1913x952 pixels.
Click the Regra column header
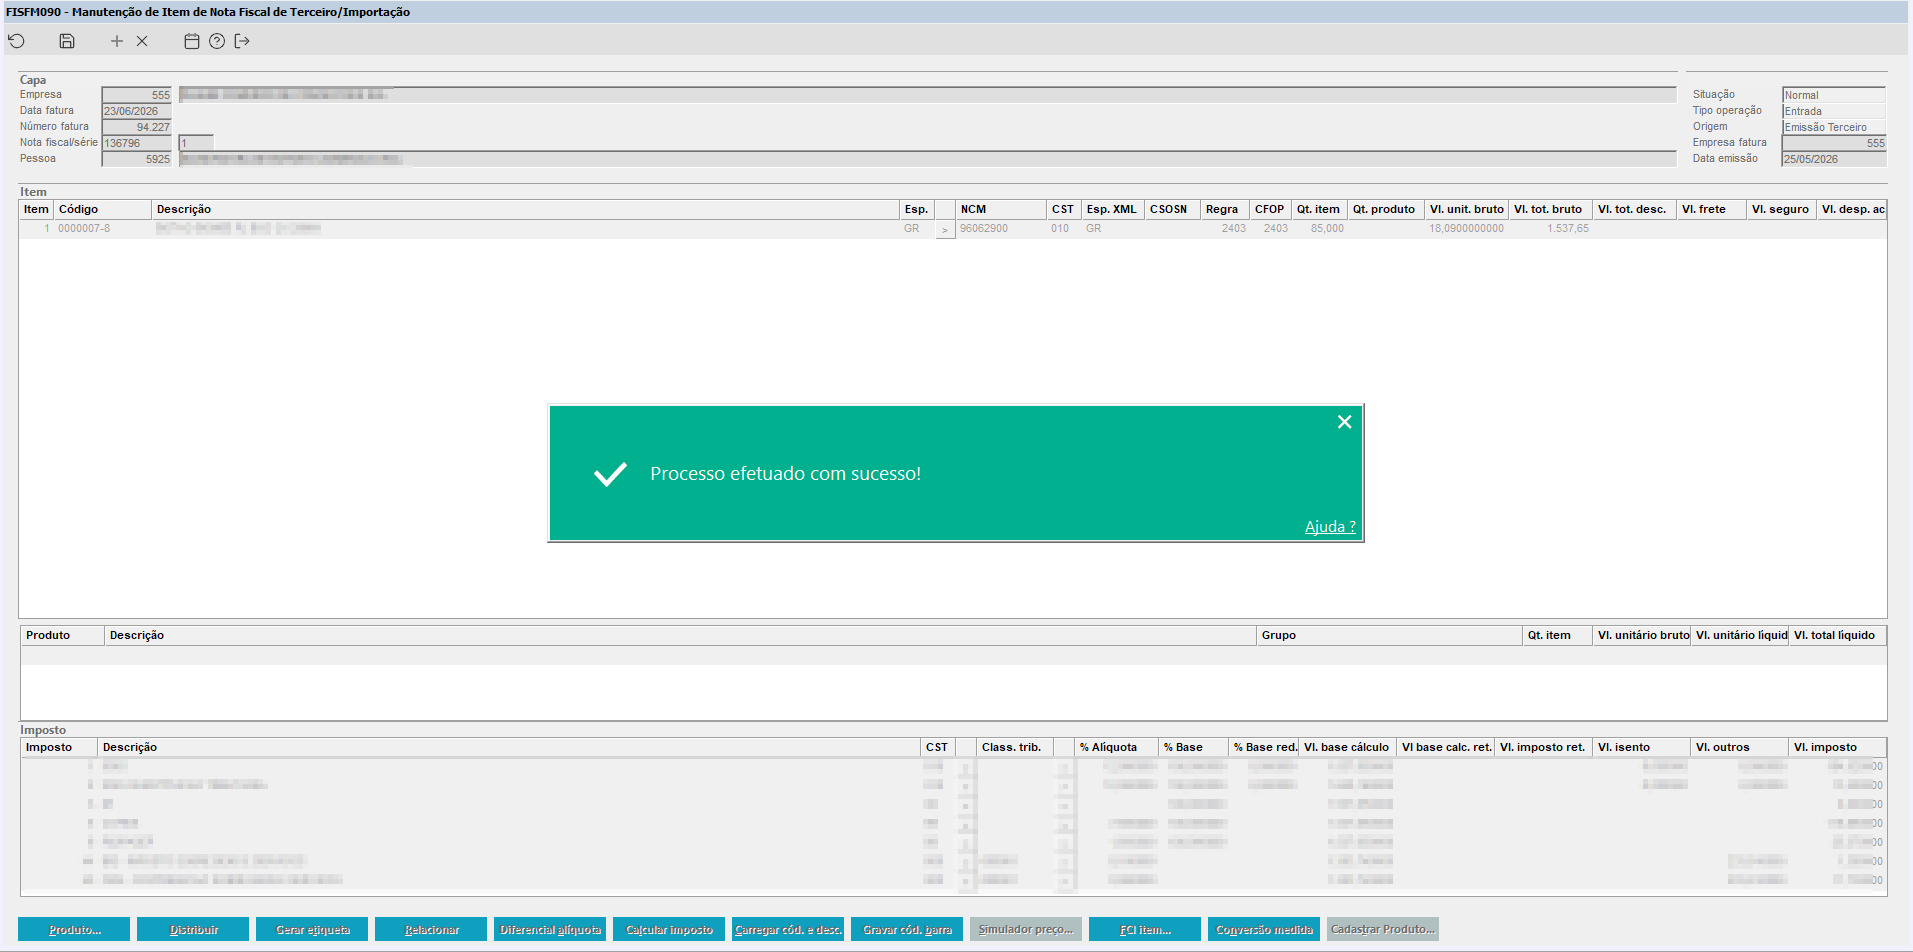tap(1224, 209)
